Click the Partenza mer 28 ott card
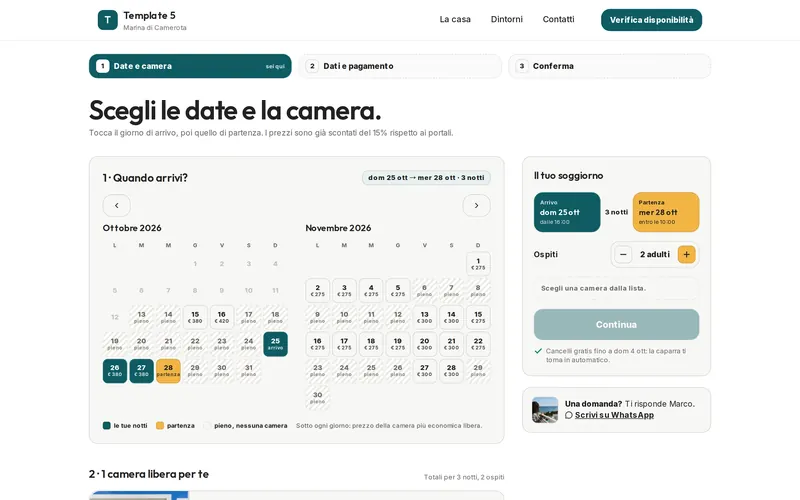Viewport: 800px width, 500px height. (x=666, y=212)
